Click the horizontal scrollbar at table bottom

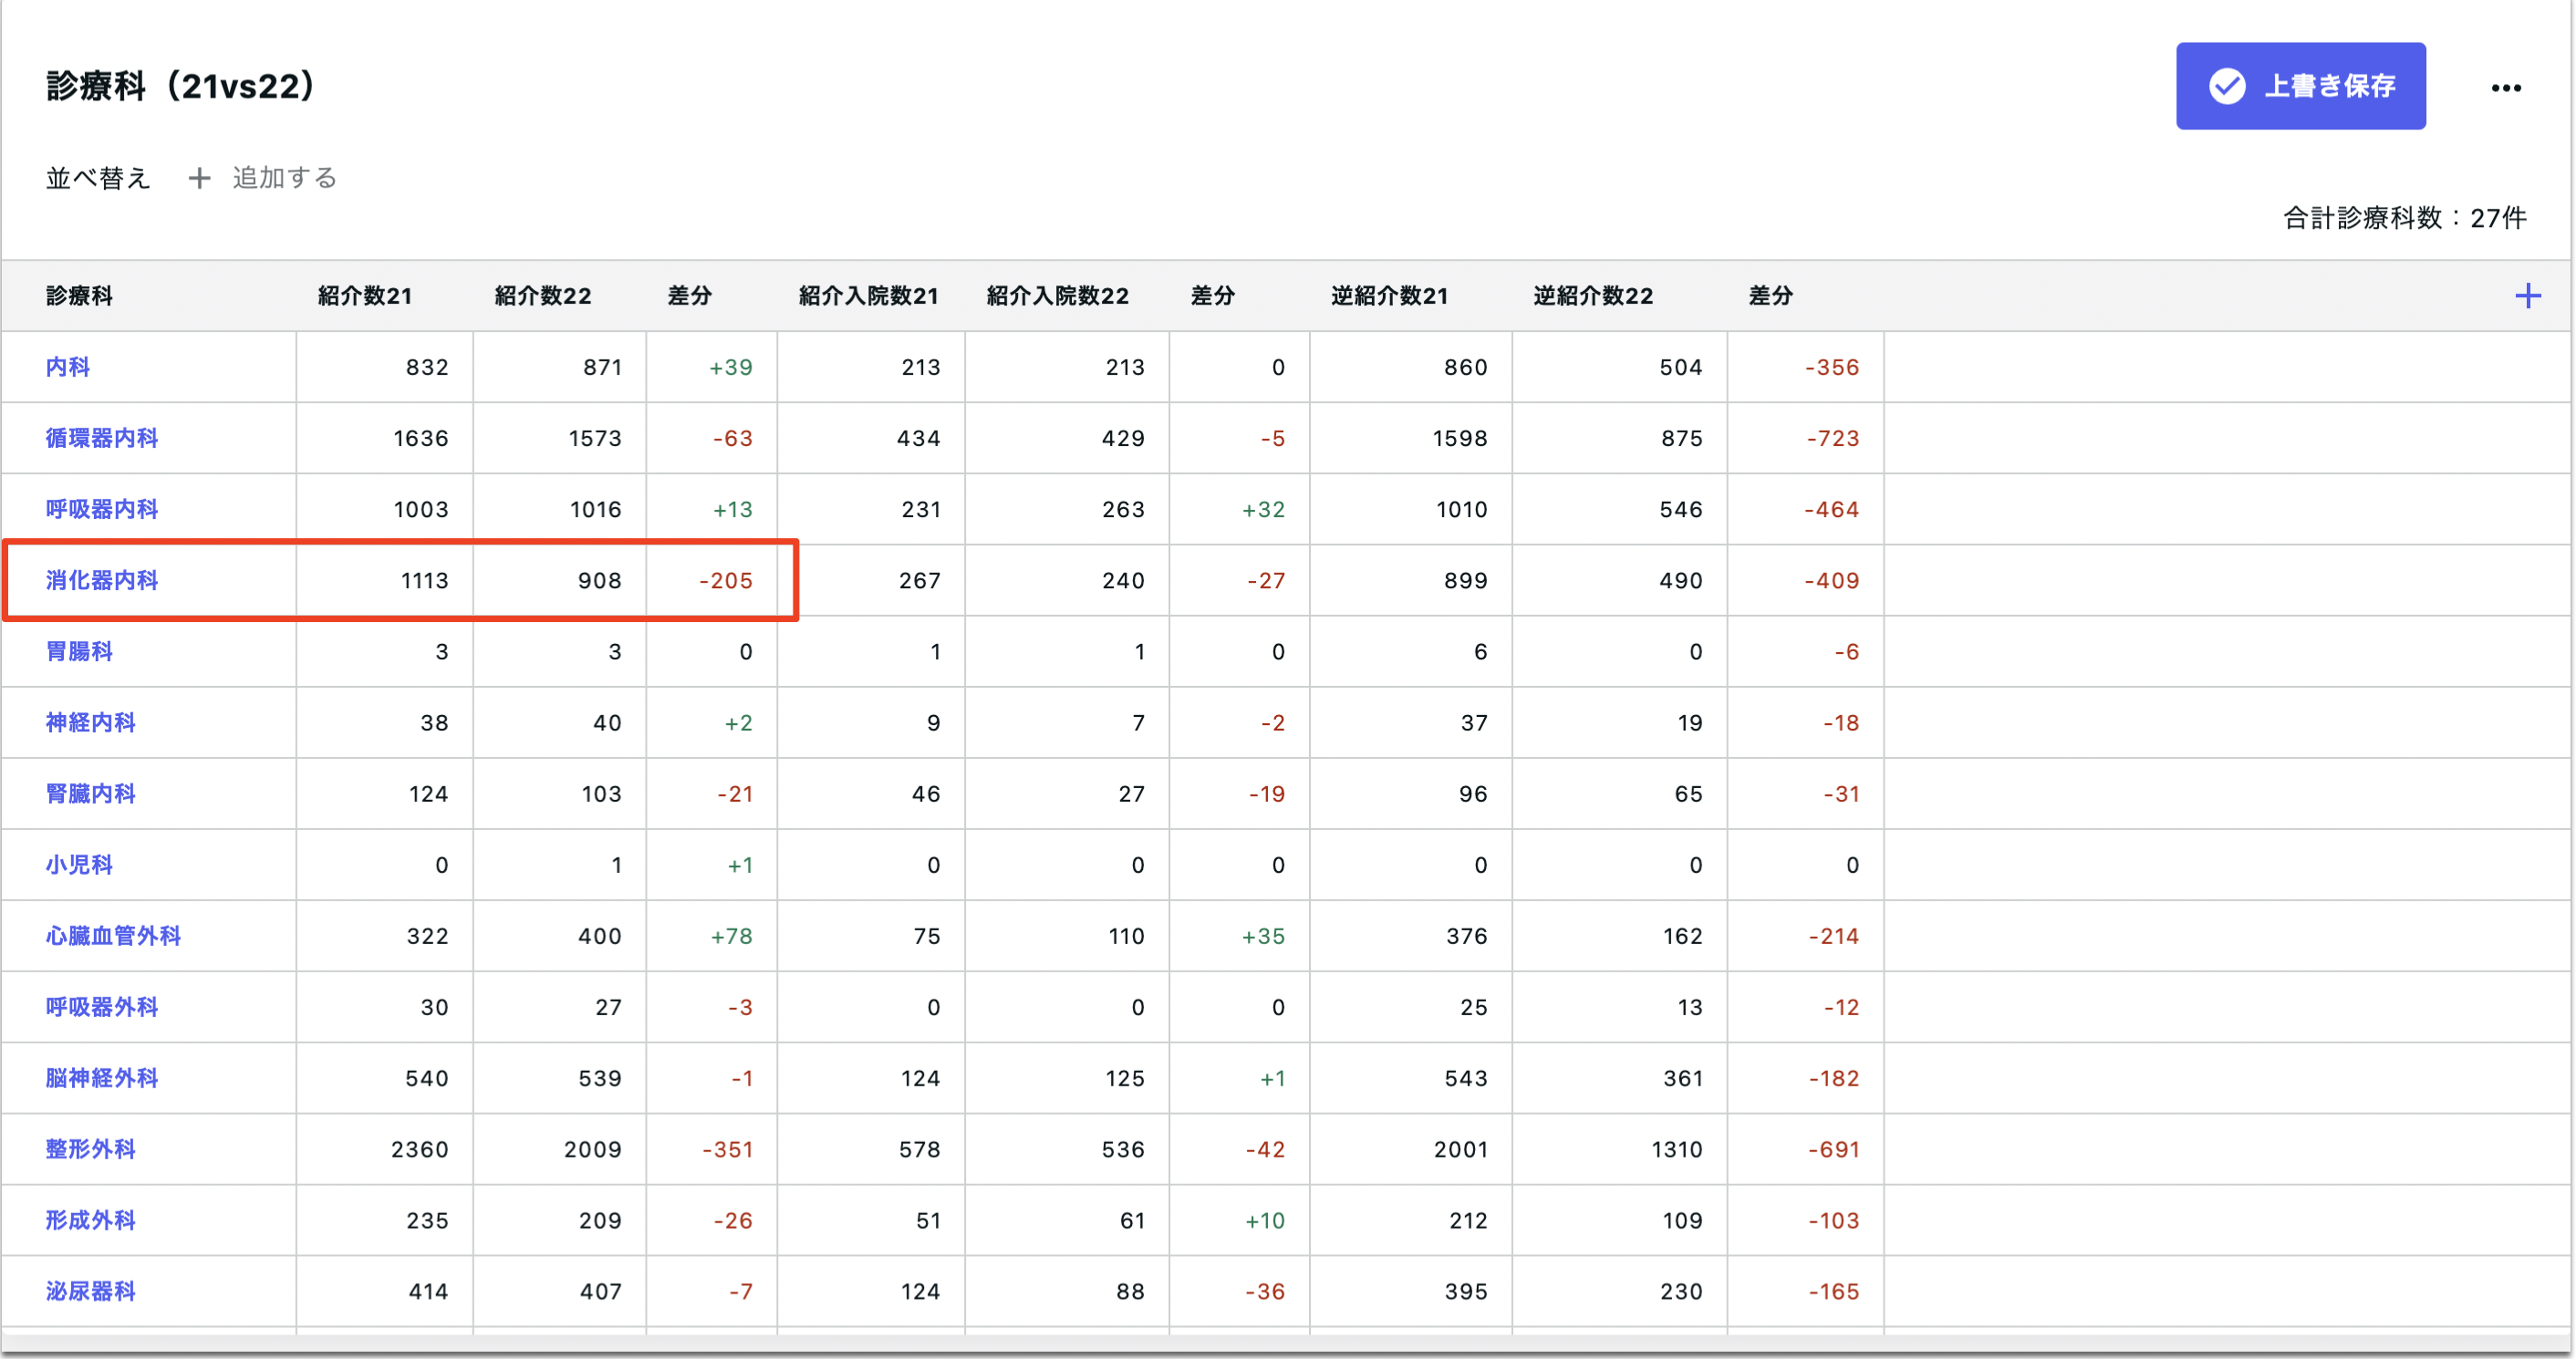(x=1286, y=1343)
